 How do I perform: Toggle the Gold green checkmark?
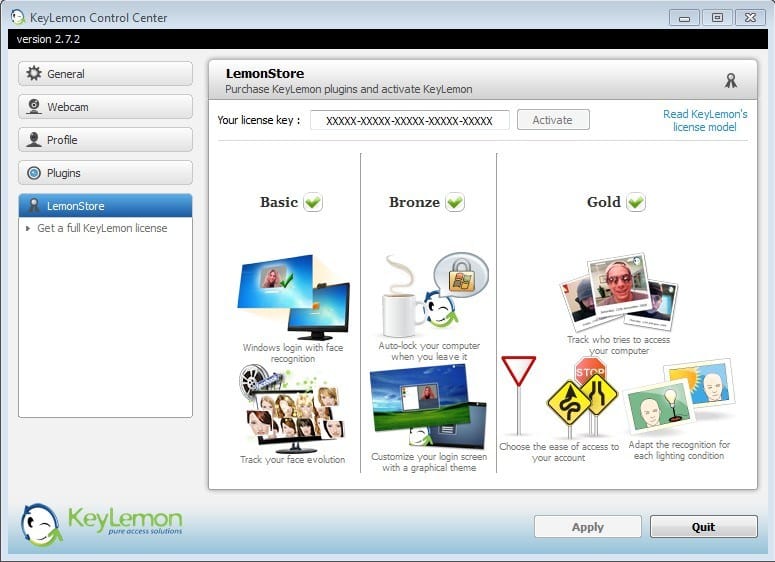pos(636,202)
